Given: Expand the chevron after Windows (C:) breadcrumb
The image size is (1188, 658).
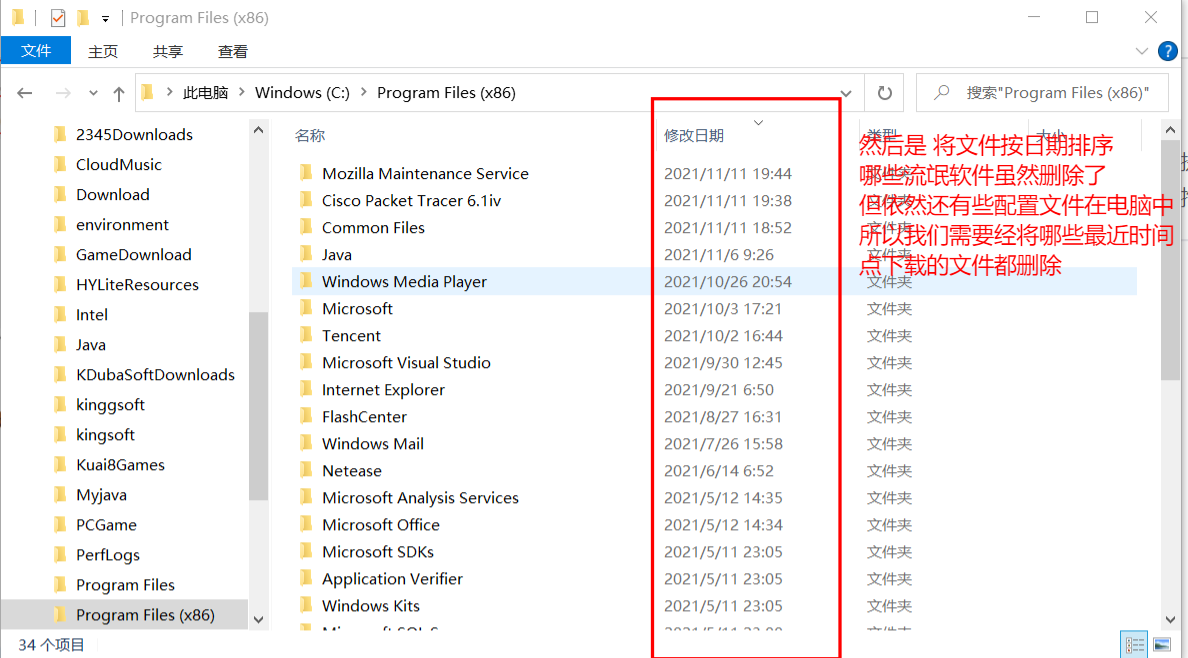Looking at the screenshot, I should (x=364, y=92).
